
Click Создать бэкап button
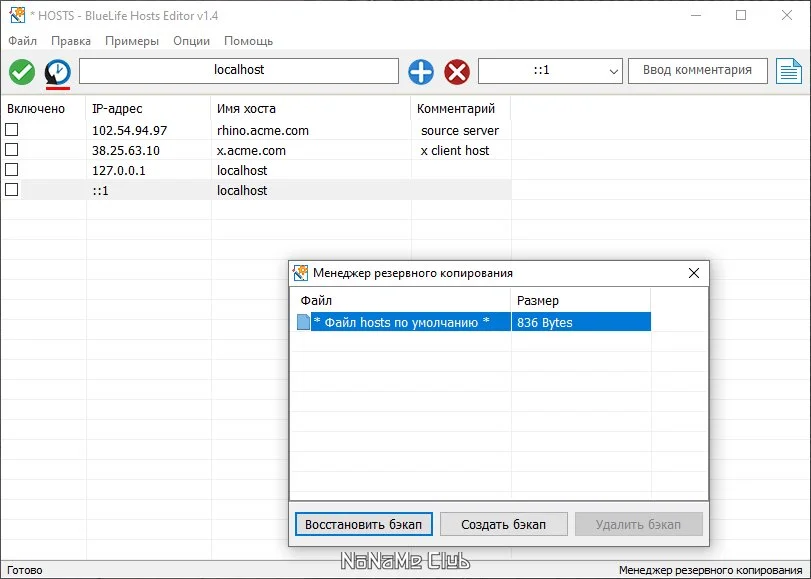click(x=504, y=524)
